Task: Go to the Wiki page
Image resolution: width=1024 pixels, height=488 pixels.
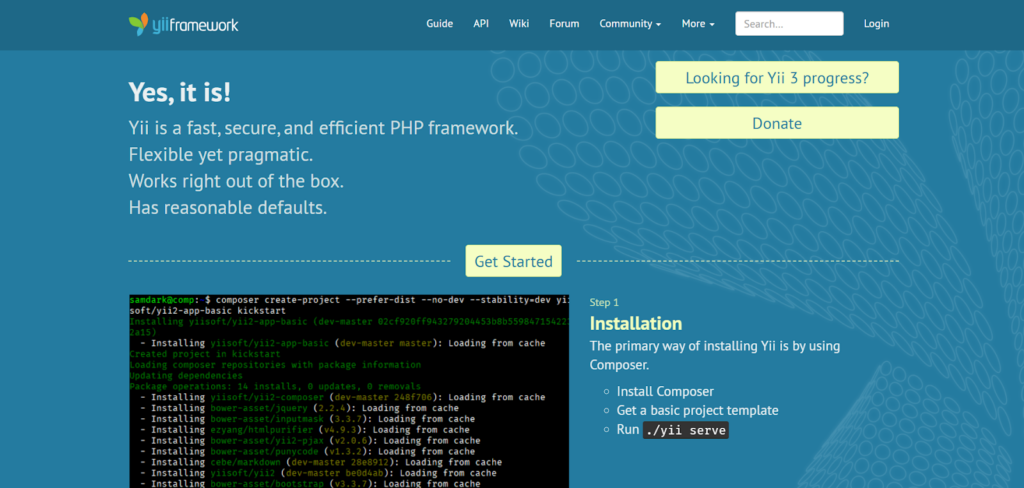Action: click(x=519, y=24)
